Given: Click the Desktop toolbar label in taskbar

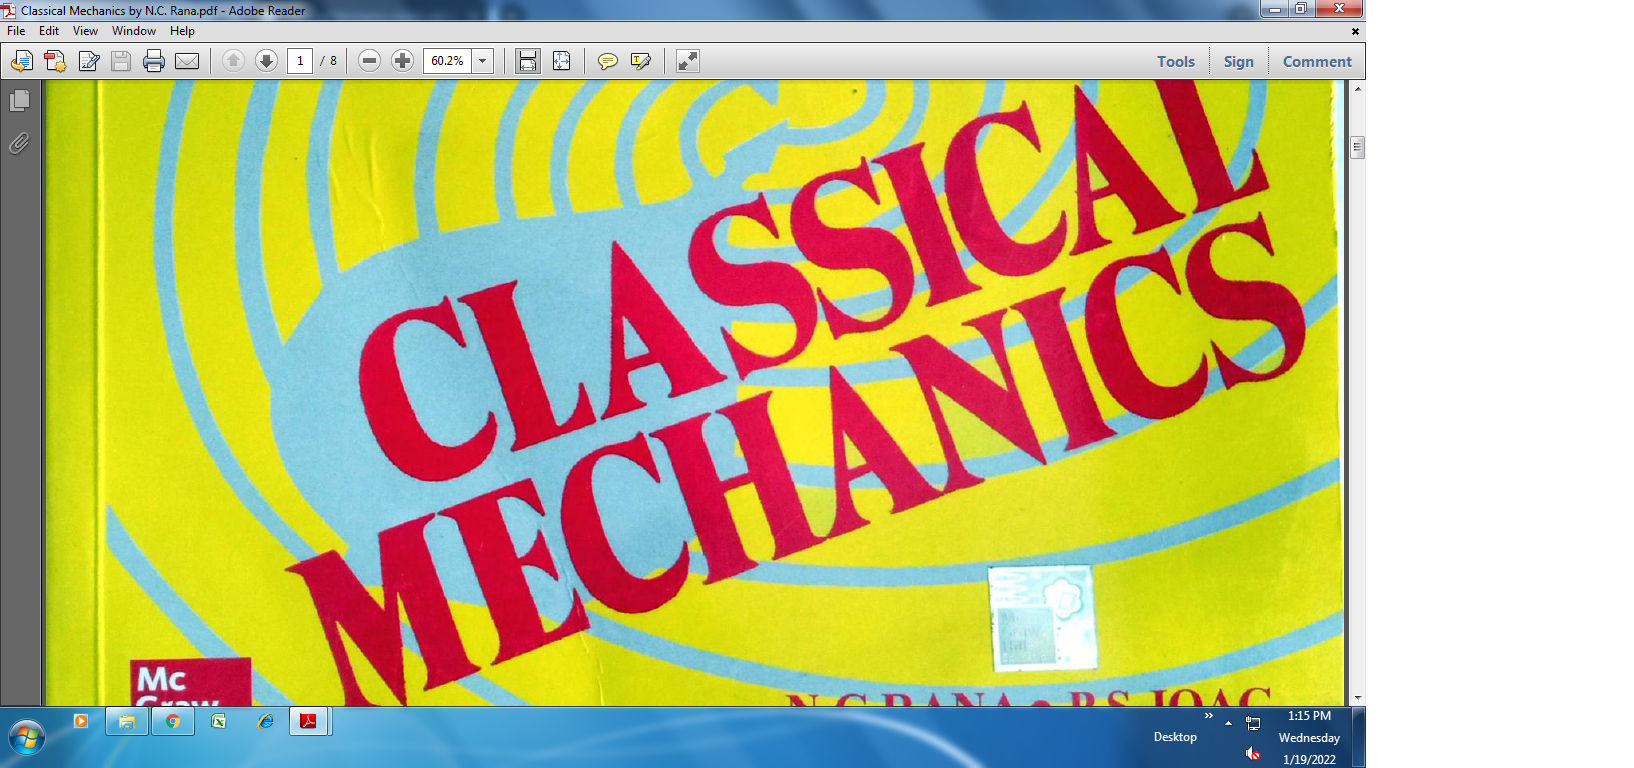Looking at the screenshot, I should 1175,737.
